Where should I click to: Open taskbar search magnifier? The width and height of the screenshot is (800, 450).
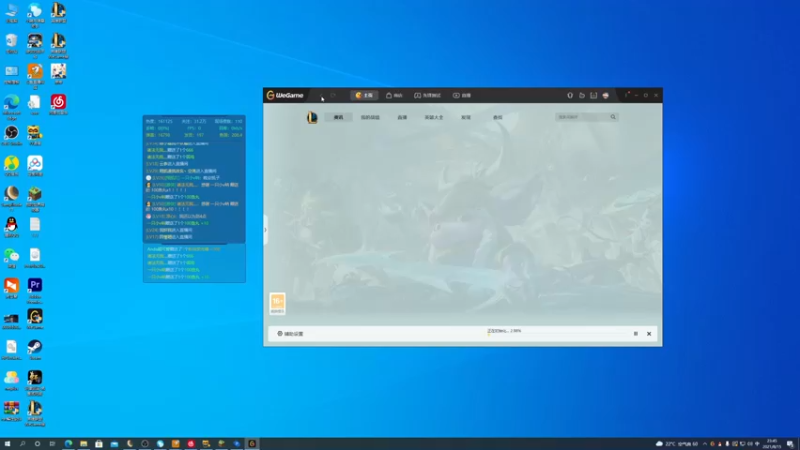point(22,444)
